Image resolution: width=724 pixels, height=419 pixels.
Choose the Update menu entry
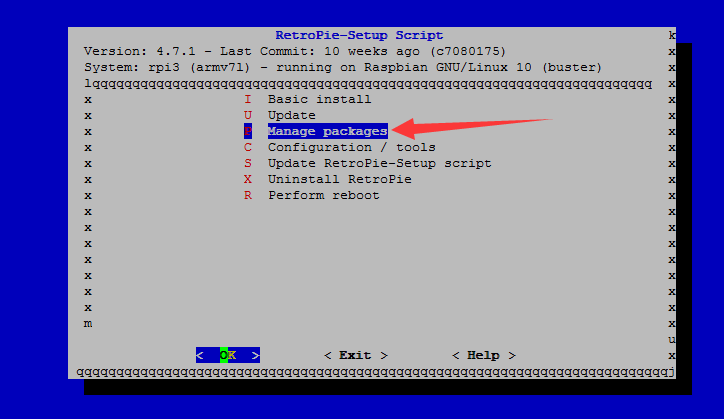[291, 115]
